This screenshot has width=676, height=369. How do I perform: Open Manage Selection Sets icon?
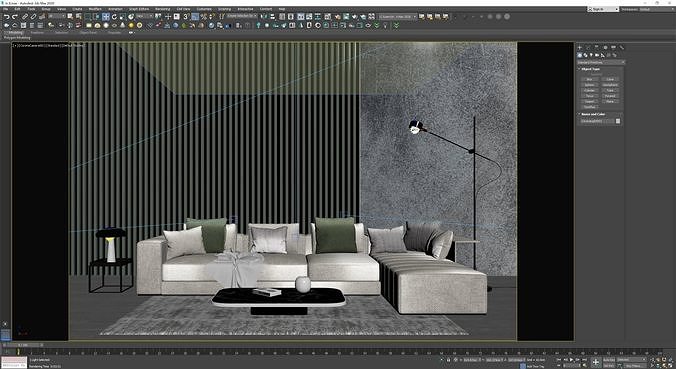[222, 16]
